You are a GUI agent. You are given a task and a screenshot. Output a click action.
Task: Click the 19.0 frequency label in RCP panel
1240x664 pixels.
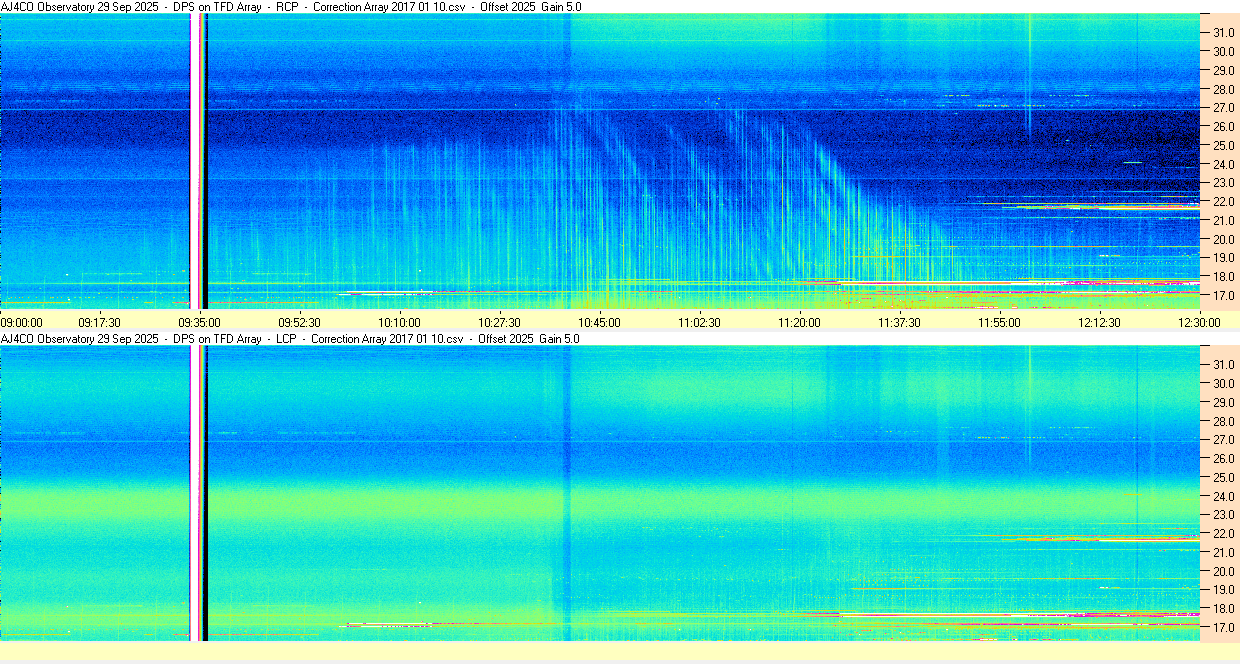[1223, 259]
